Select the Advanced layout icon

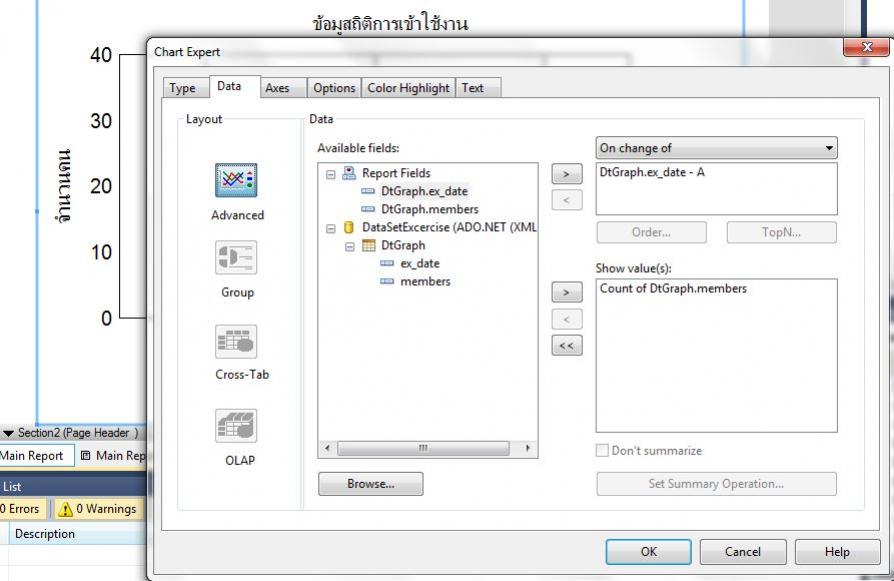click(236, 181)
